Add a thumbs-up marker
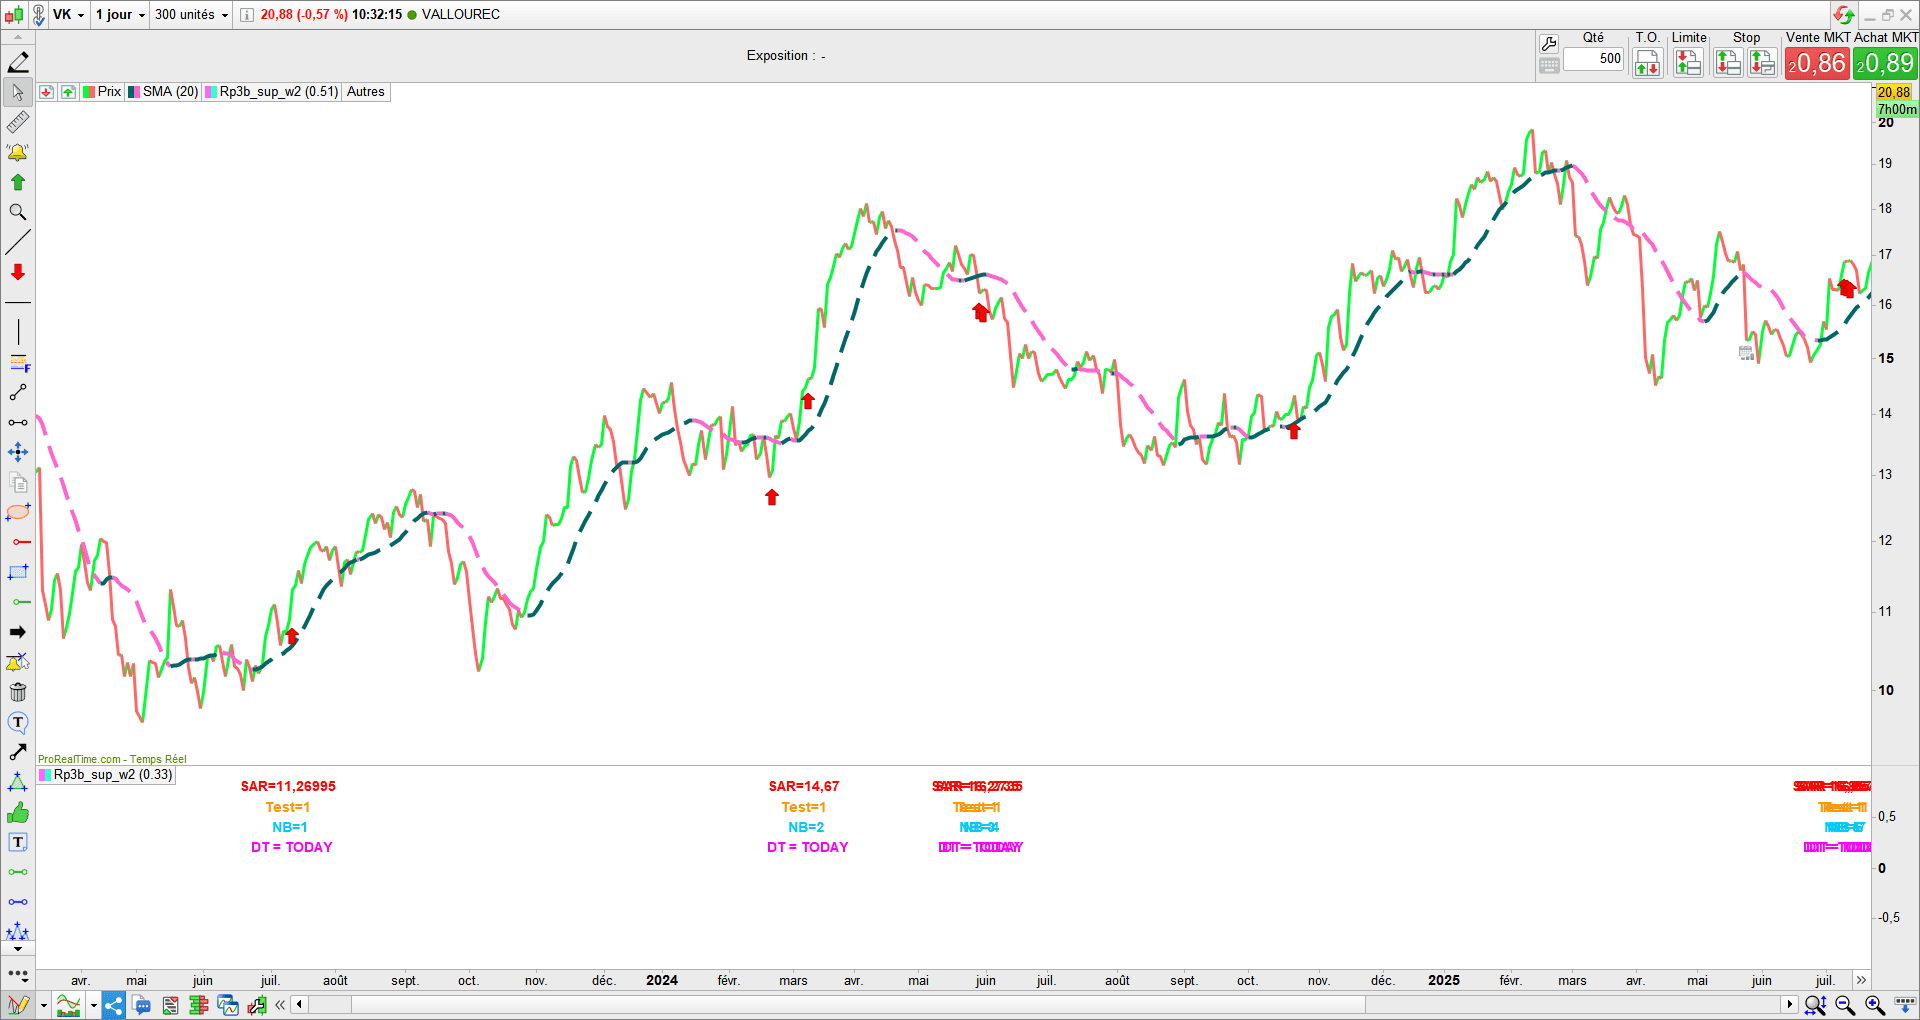 [18, 812]
